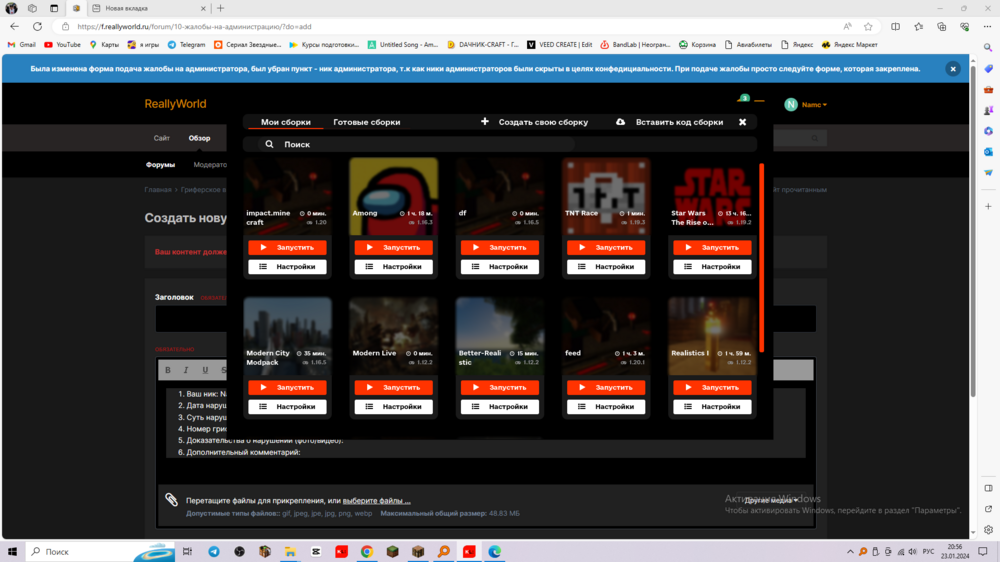1000x562 pixels.
Task: Expand the Name user account dropdown
Action: 814,105
